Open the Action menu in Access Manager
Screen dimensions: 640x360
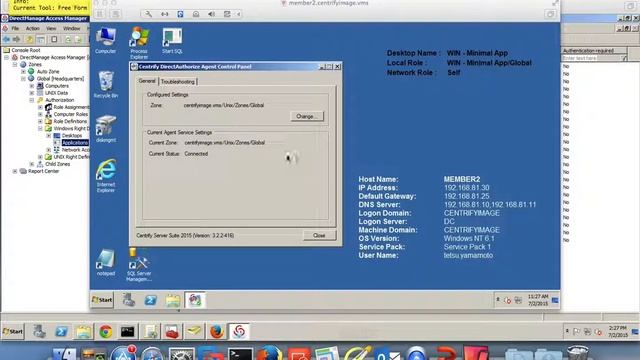pyautogui.click(x=33, y=29)
